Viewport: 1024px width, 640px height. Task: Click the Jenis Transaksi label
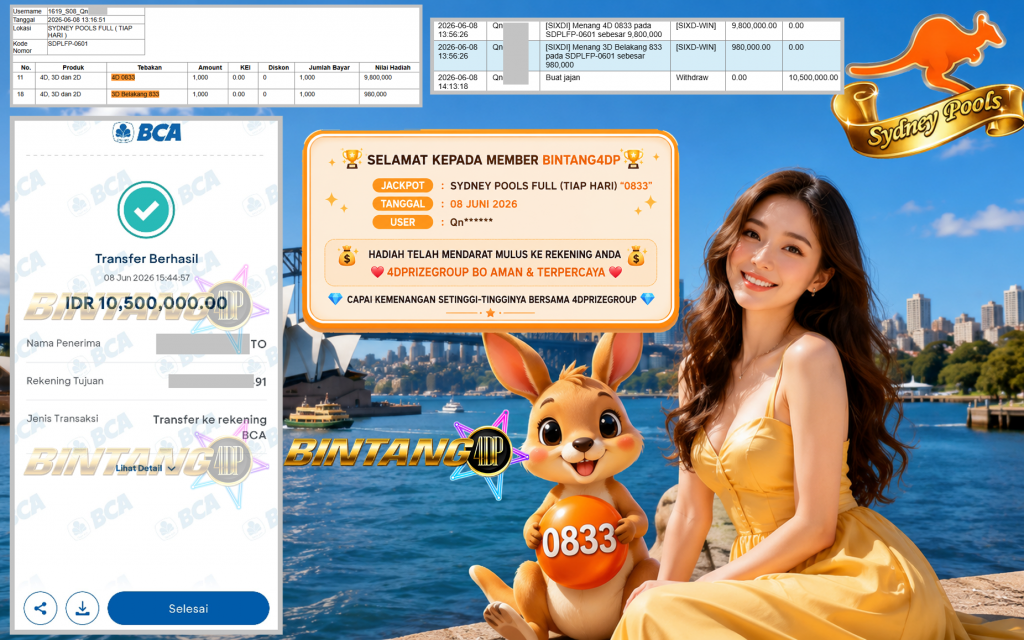[x=62, y=419]
